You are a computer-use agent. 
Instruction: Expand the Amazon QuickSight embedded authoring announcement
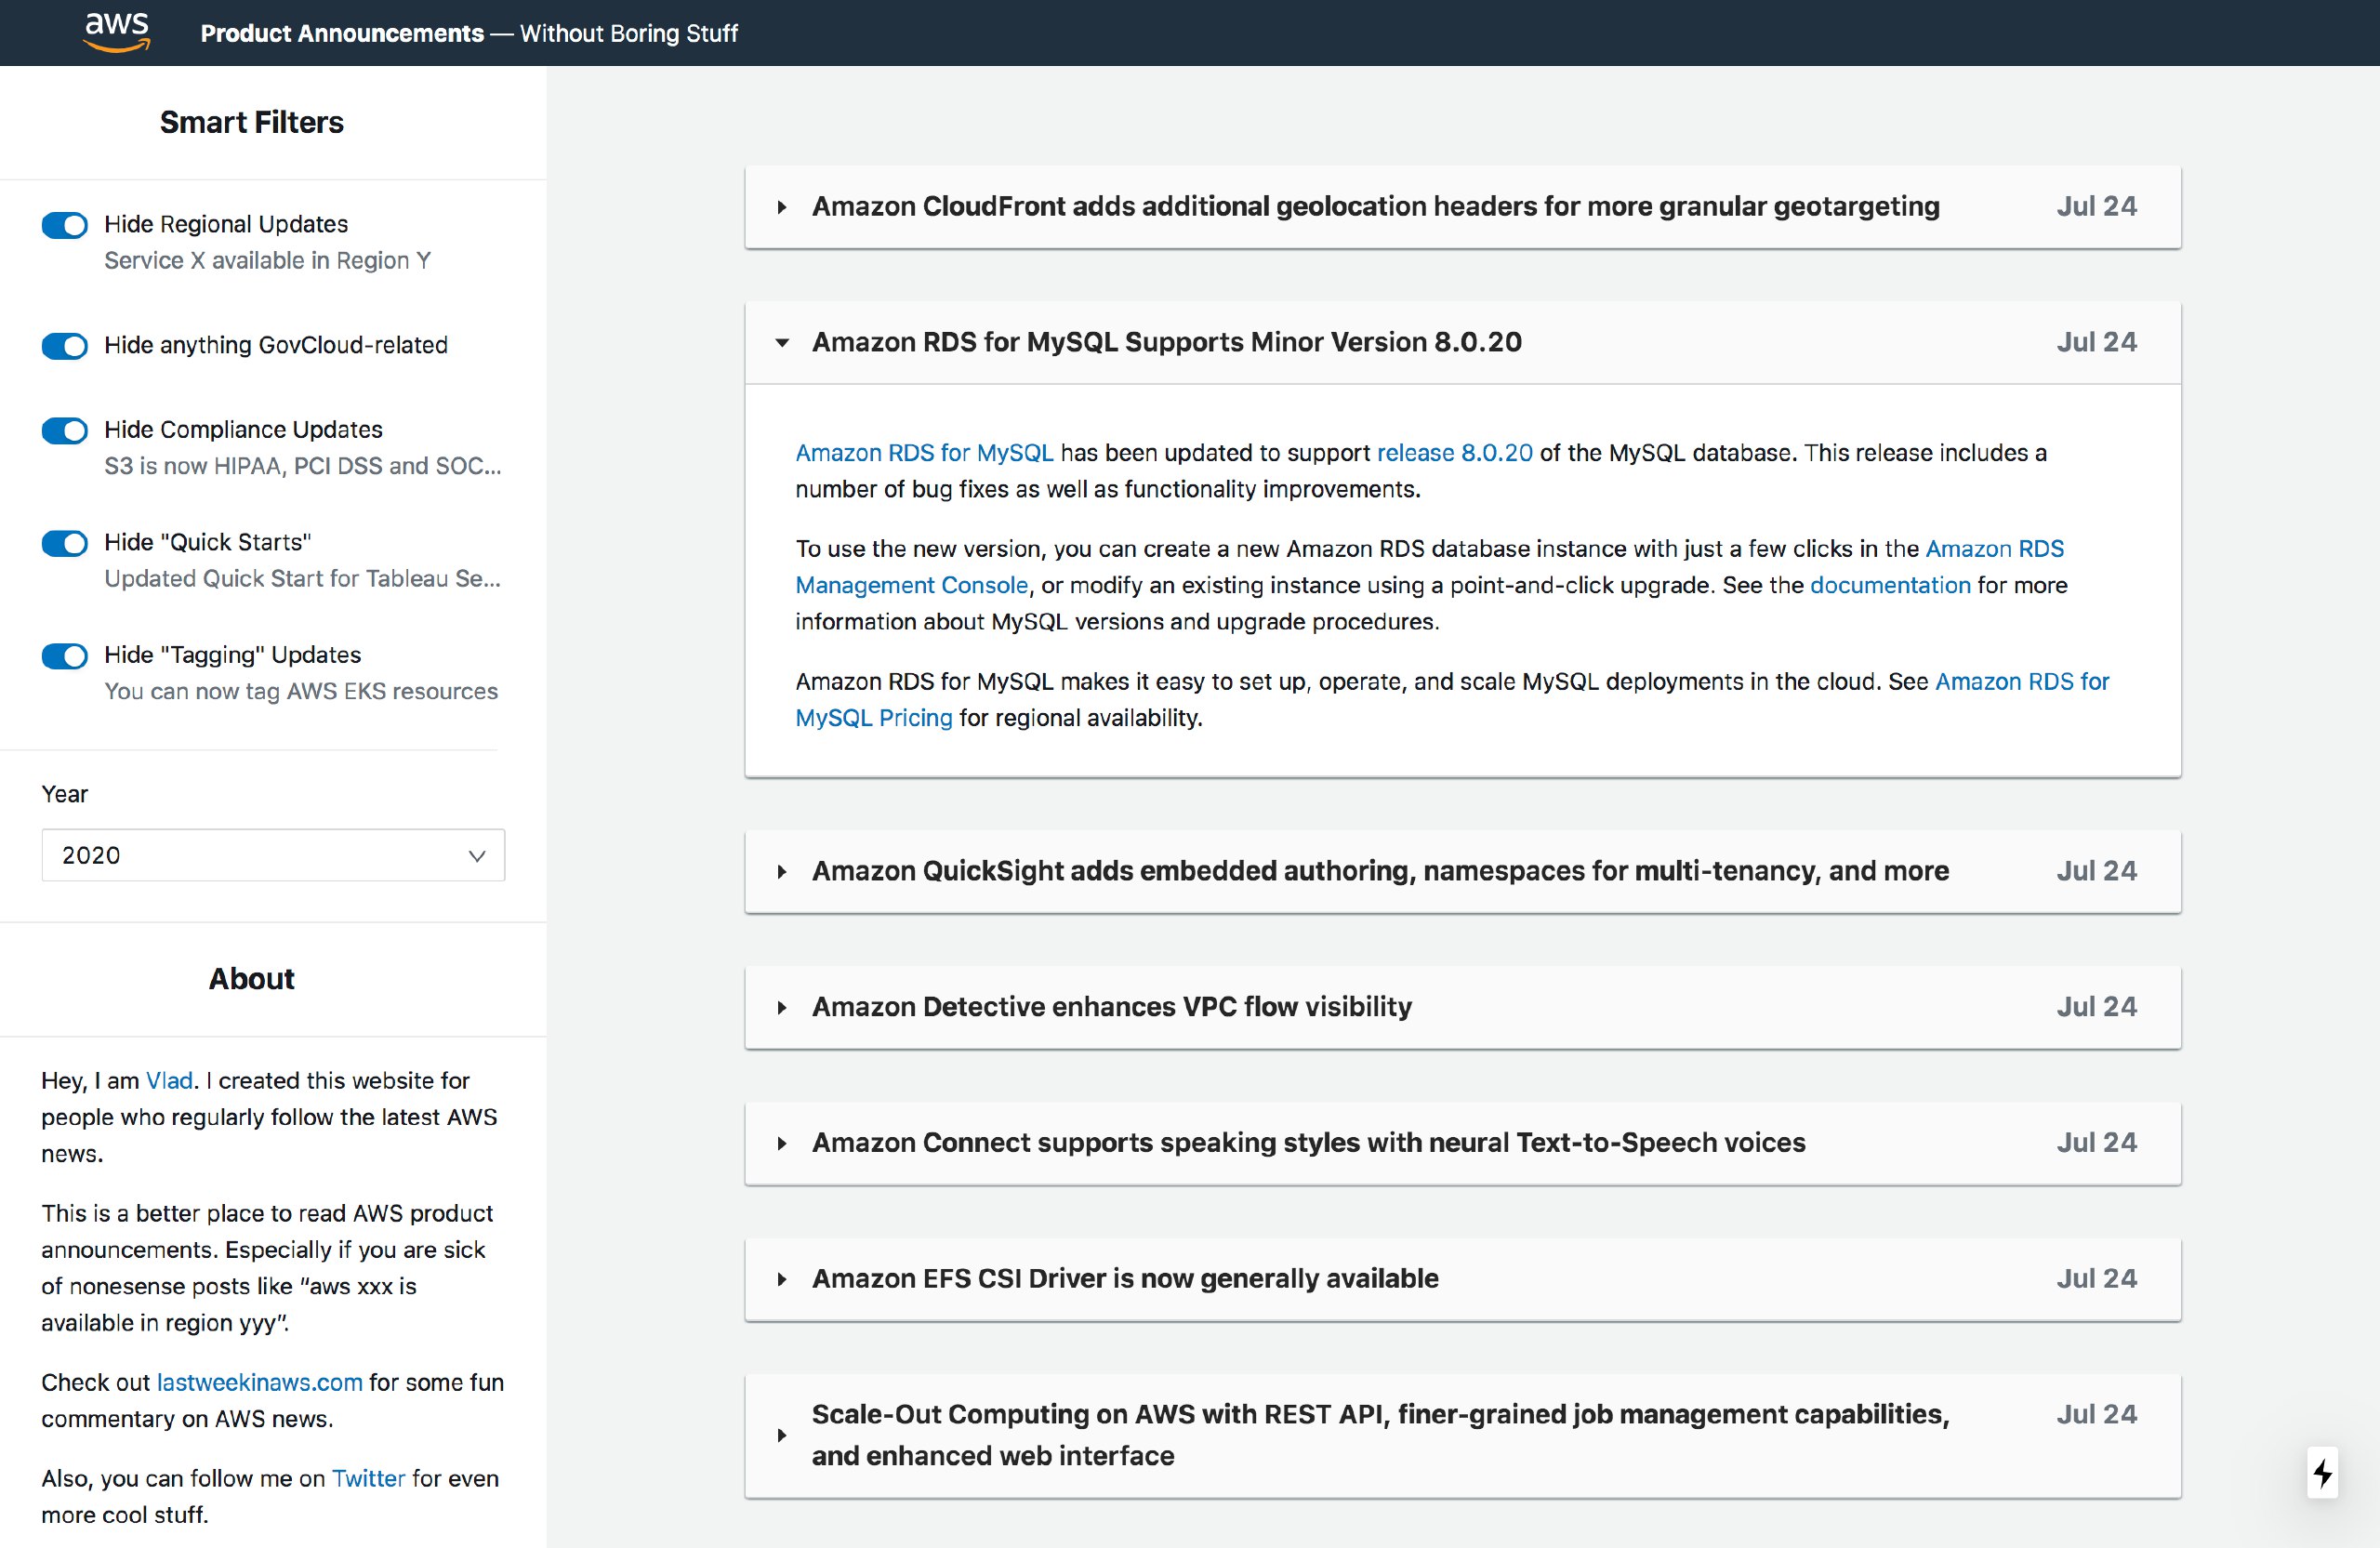click(x=1462, y=871)
